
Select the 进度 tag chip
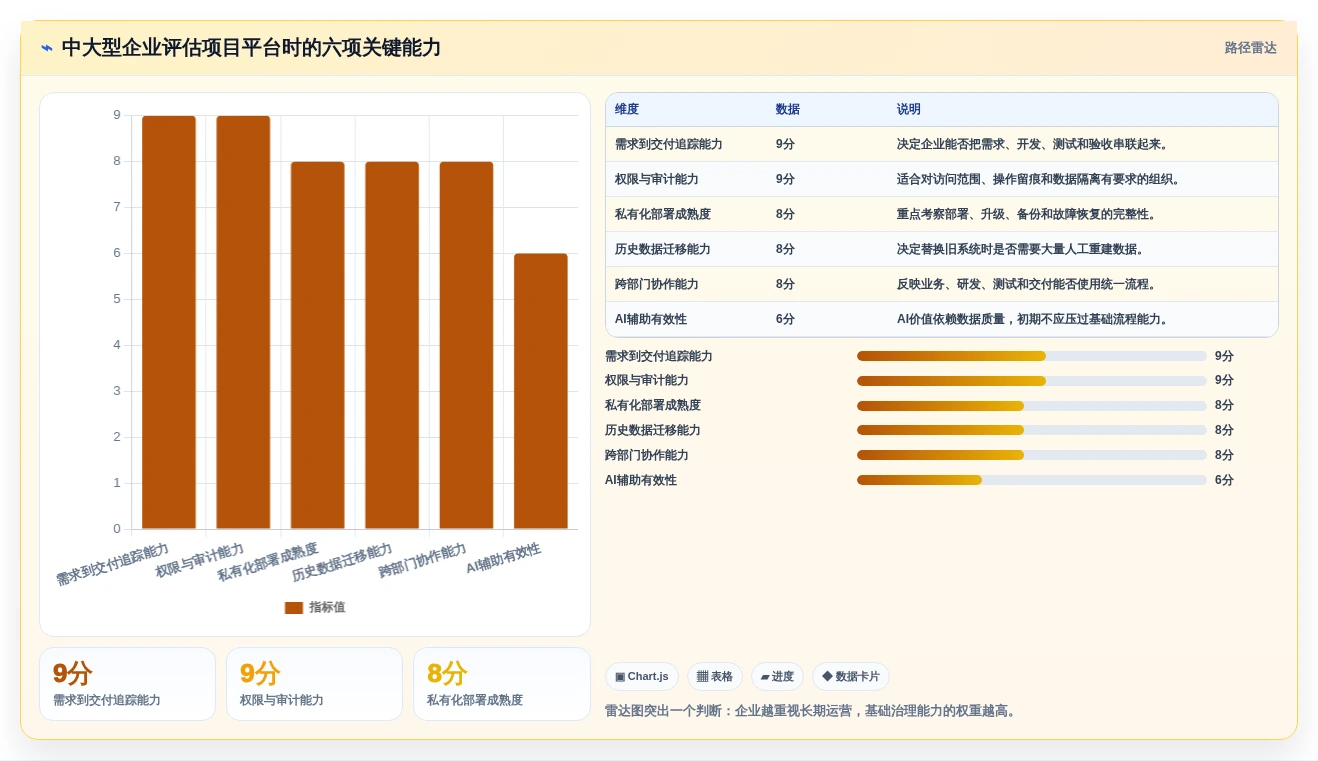777,677
